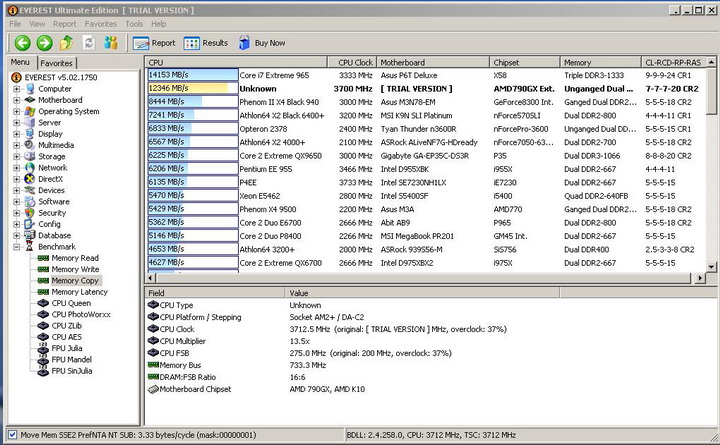Image resolution: width=720 pixels, height=445 pixels.
Task: Open the File menu
Action: [x=15, y=24]
